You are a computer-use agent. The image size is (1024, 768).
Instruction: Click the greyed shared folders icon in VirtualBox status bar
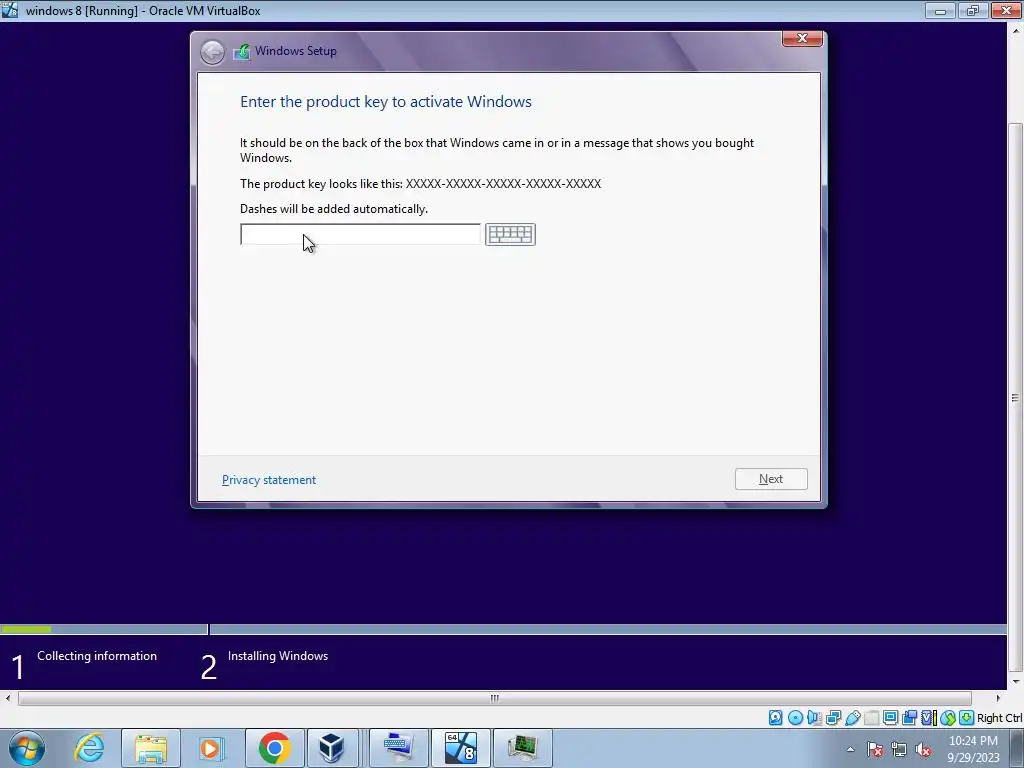(x=871, y=718)
